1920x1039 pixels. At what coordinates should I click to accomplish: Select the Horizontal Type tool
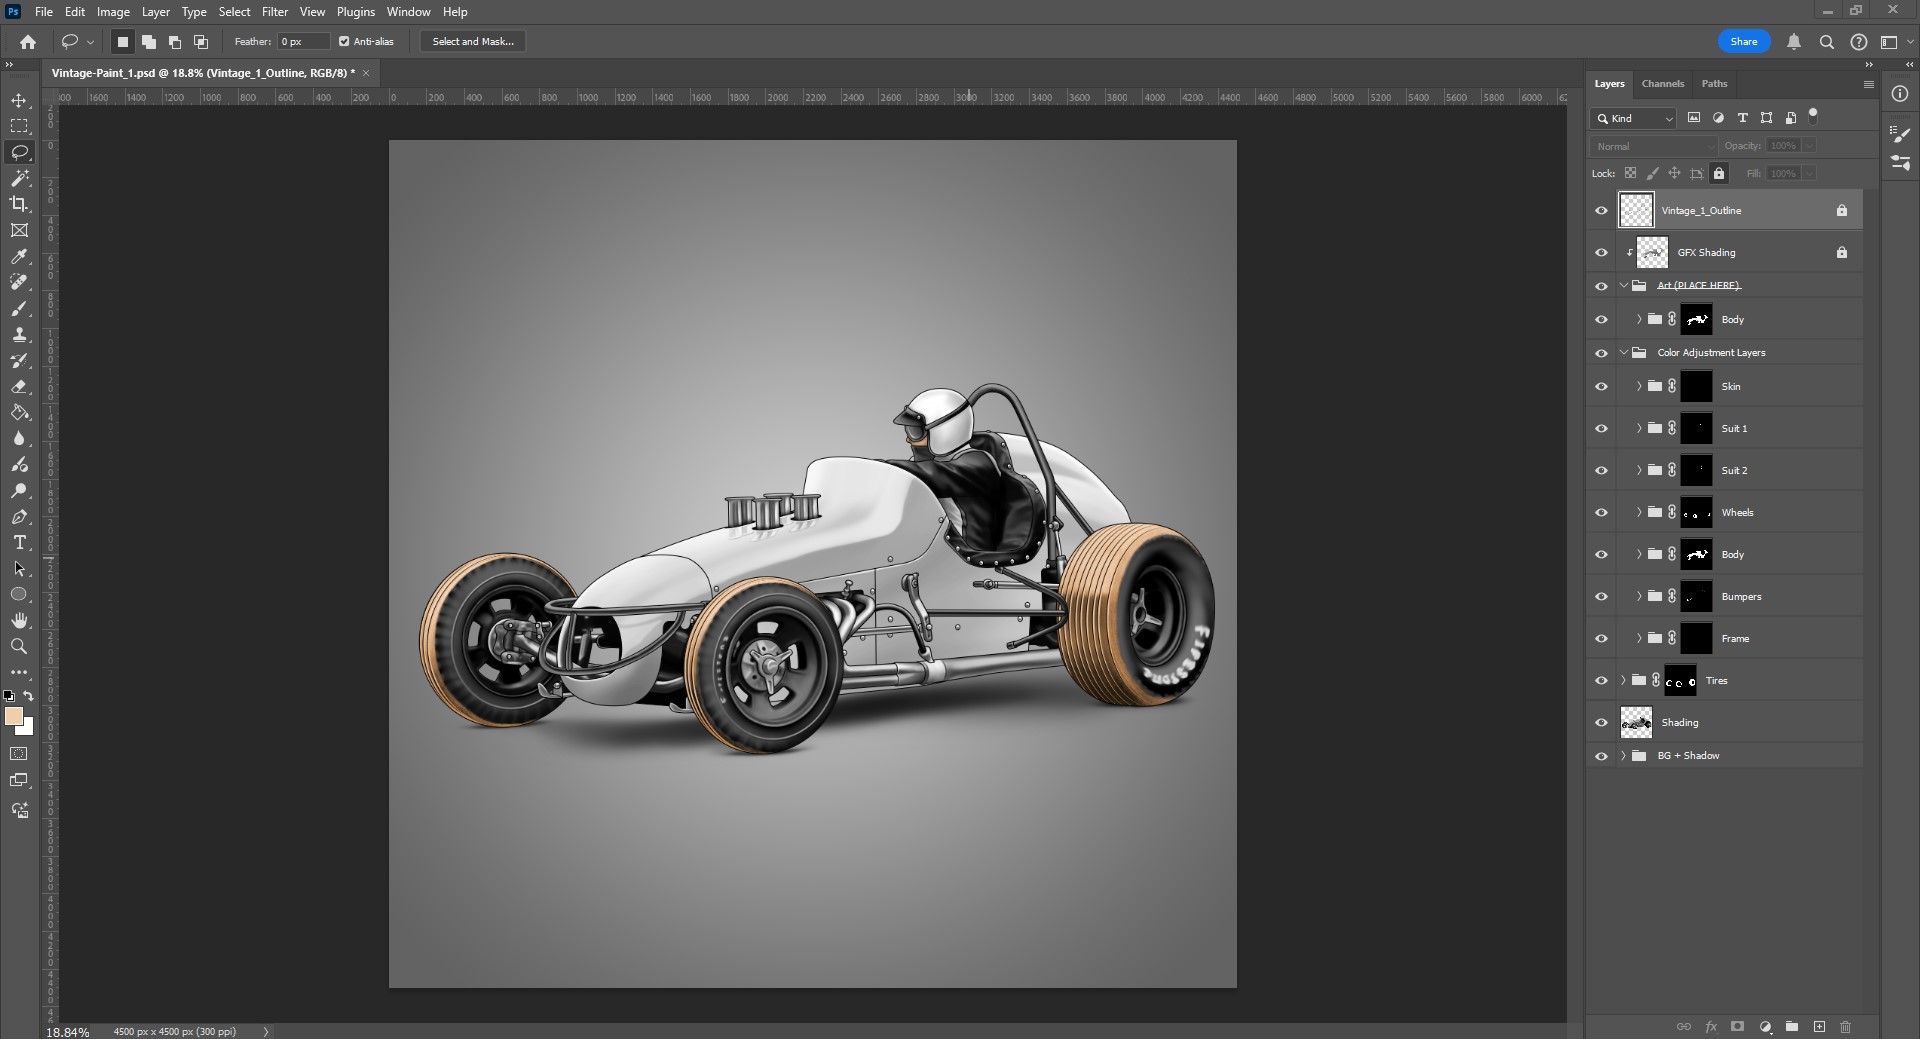19,543
